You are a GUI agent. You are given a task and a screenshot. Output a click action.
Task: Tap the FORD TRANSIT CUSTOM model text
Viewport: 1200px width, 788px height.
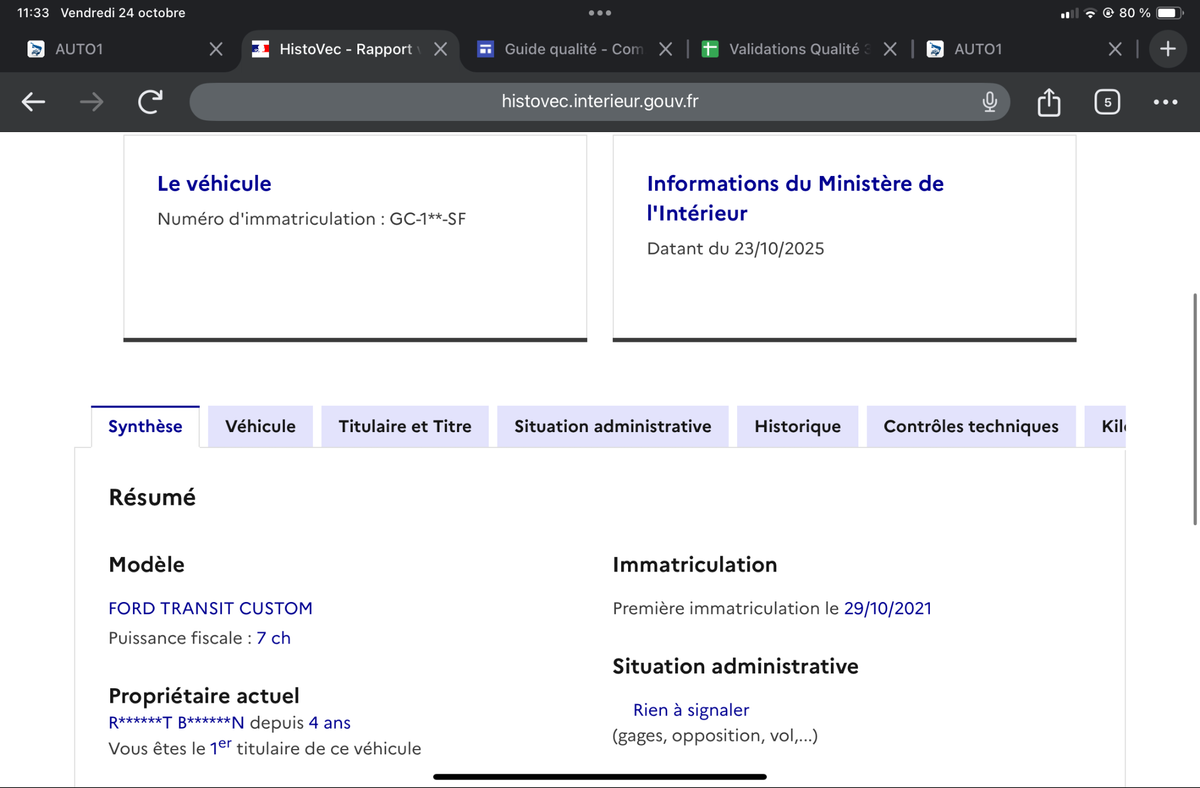click(x=210, y=608)
